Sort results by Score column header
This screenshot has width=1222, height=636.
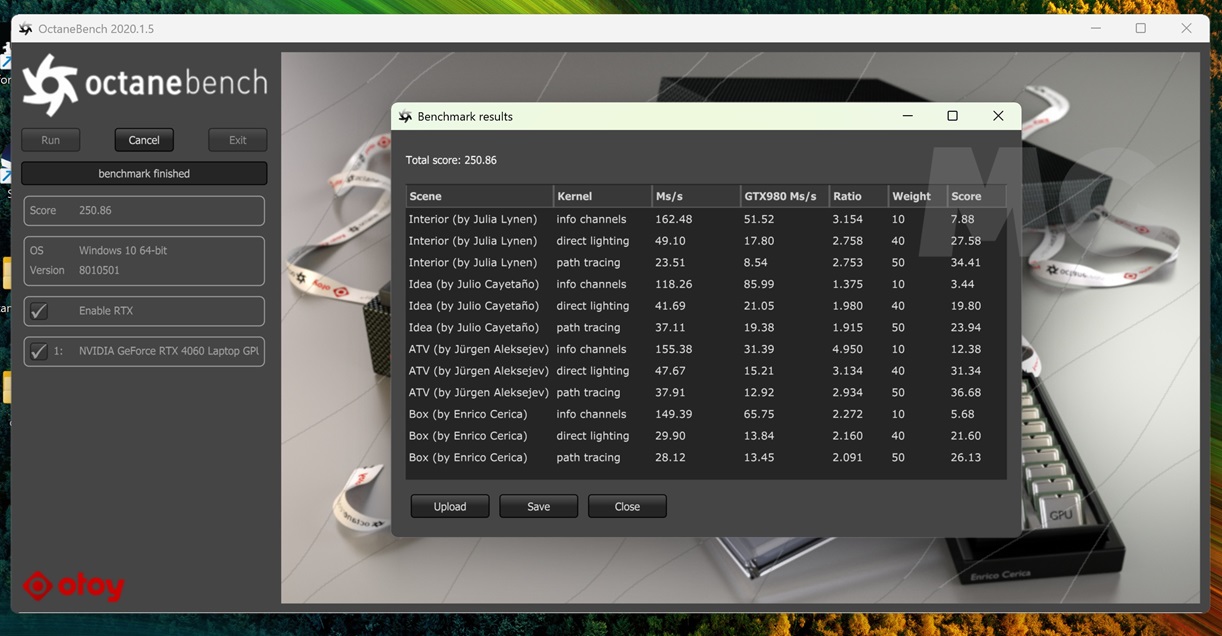[x=975, y=196]
